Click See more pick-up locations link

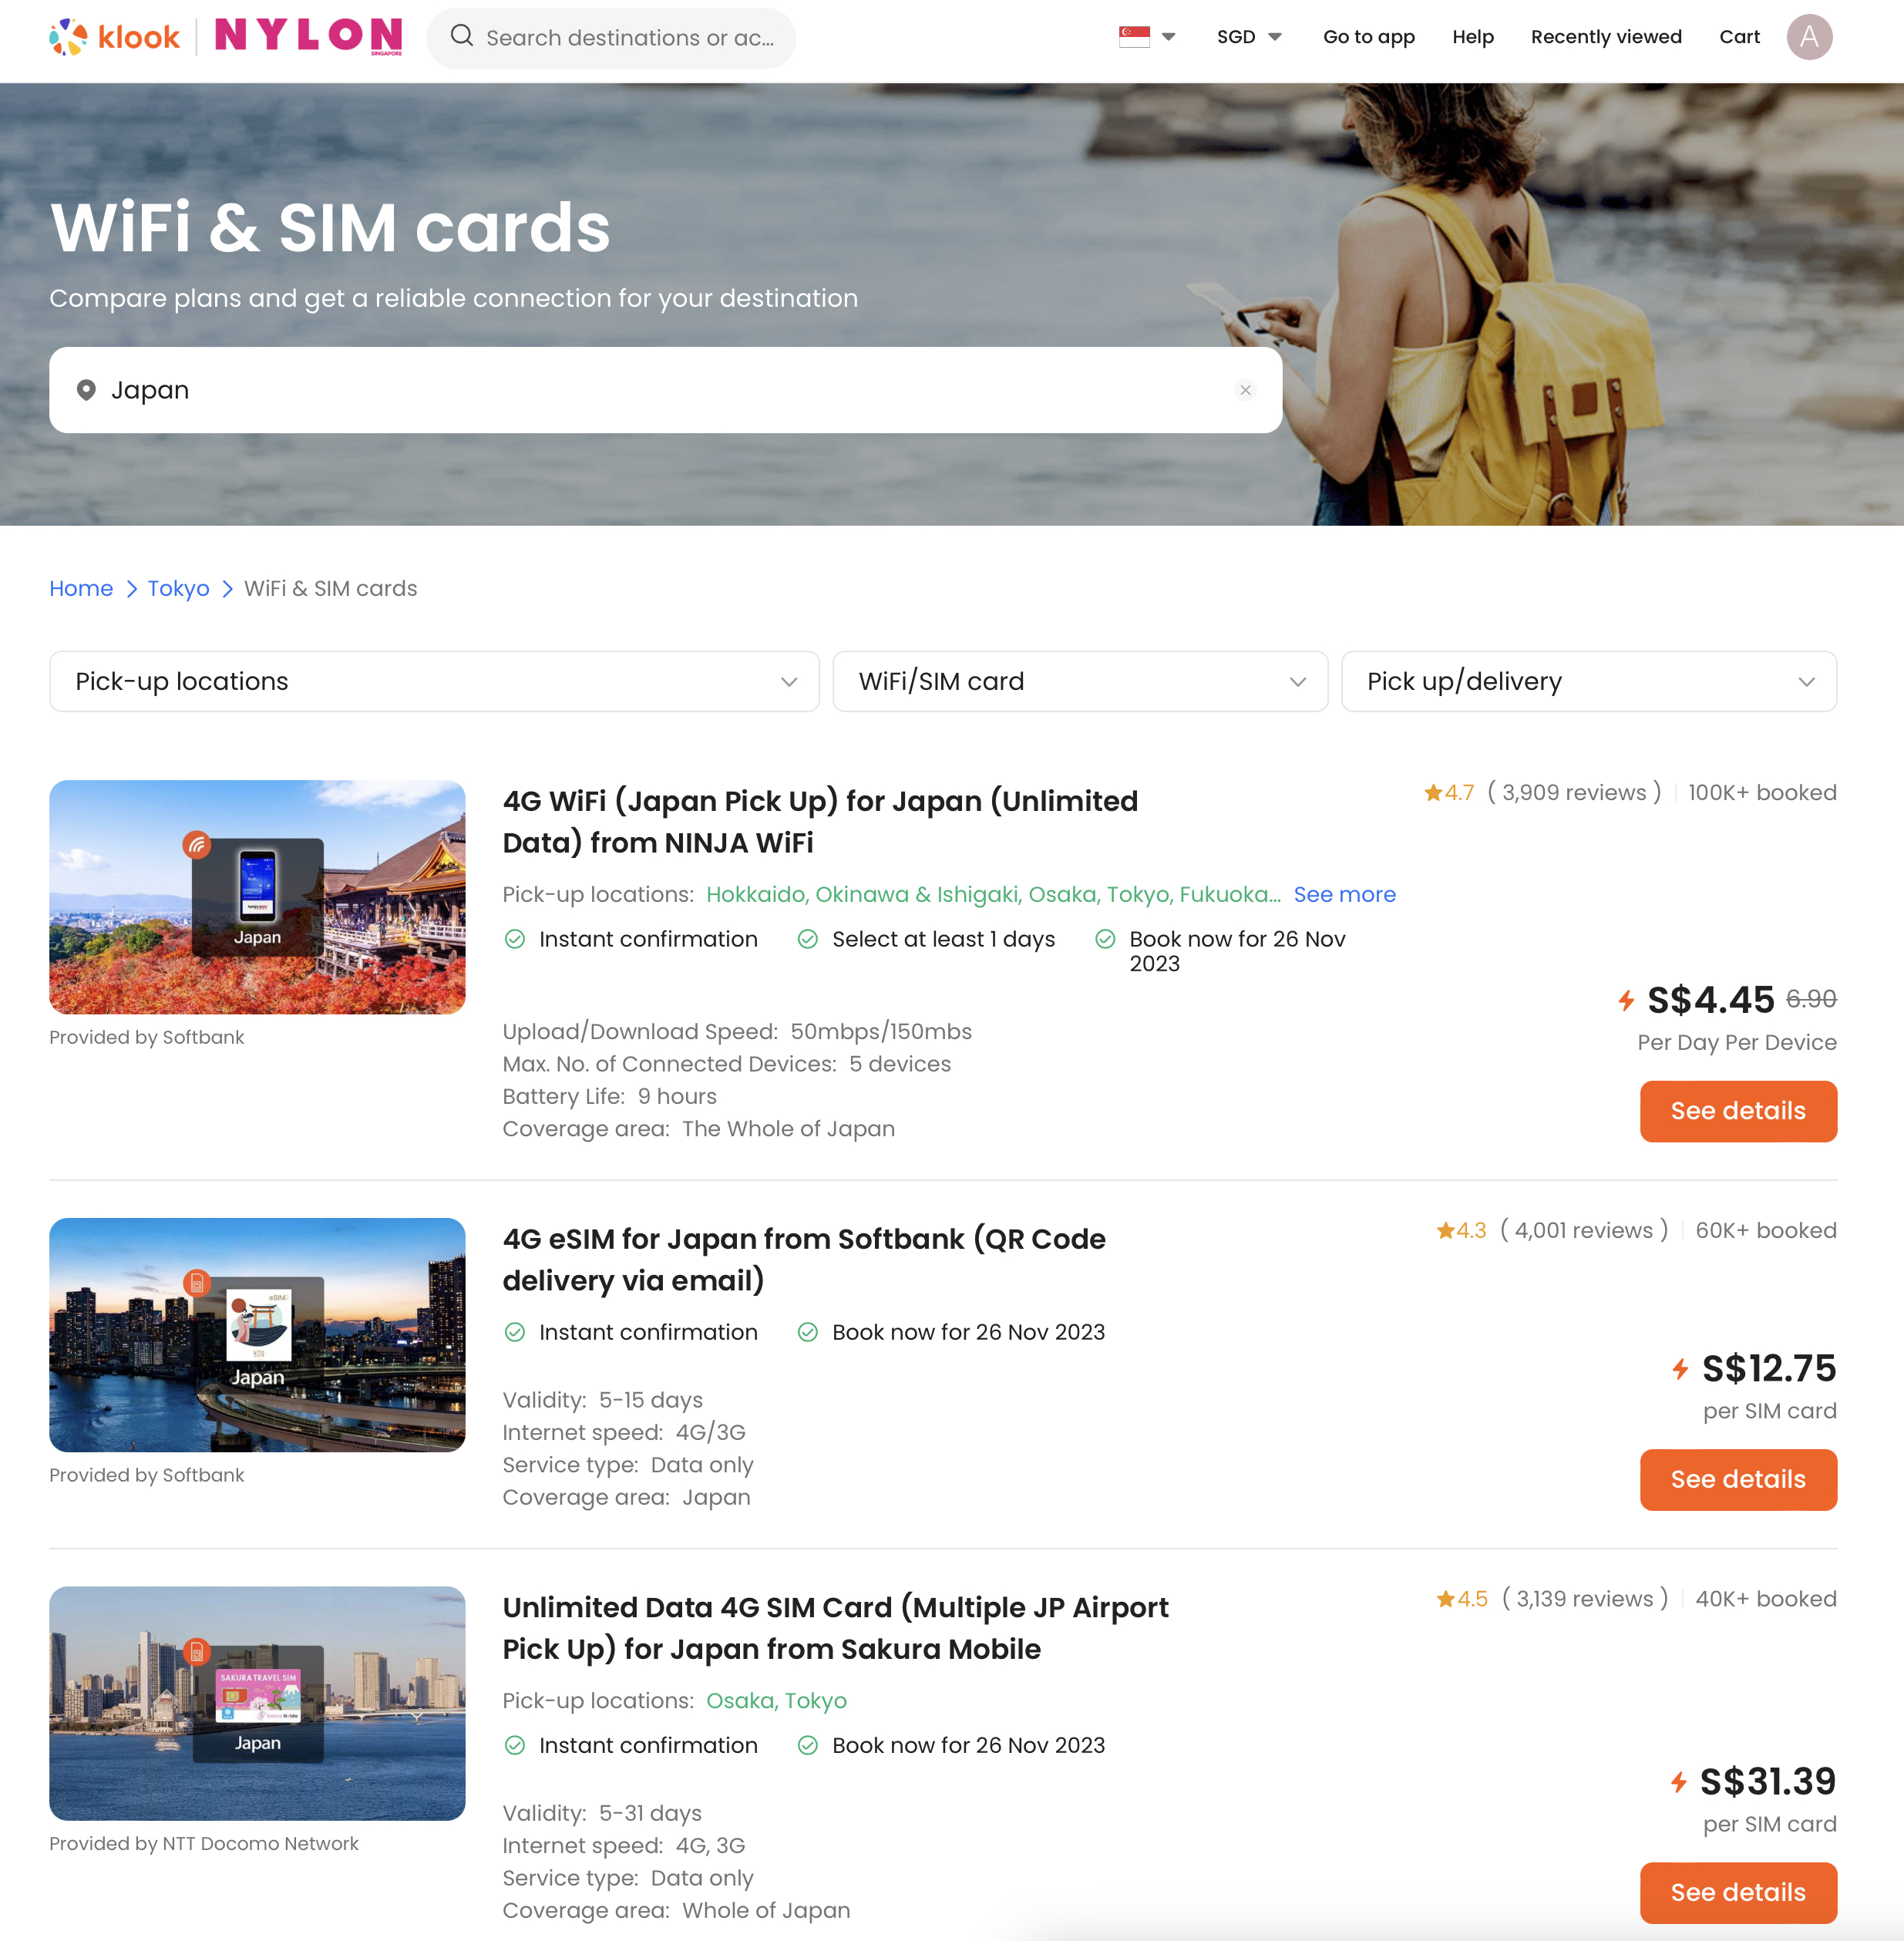pyautogui.click(x=1344, y=894)
